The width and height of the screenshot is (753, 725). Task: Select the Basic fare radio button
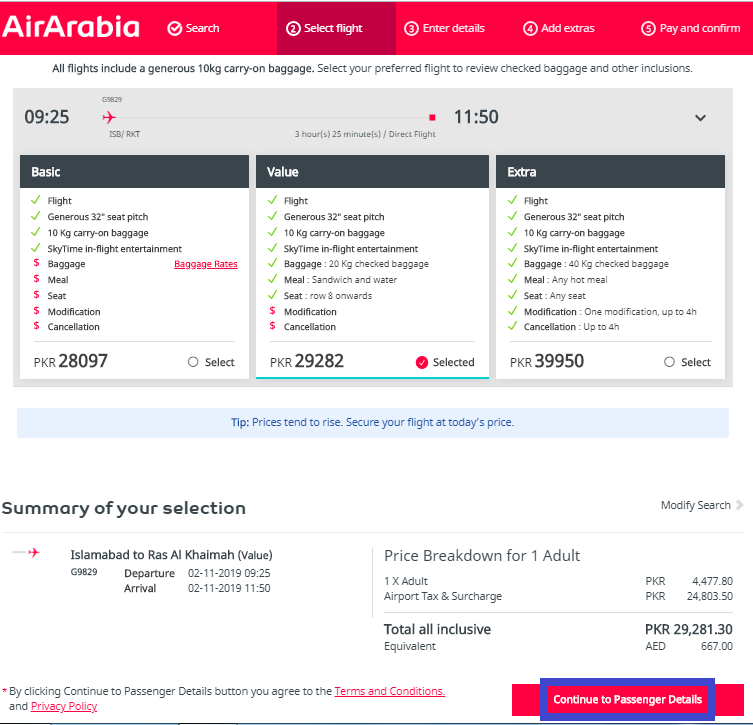click(x=193, y=362)
